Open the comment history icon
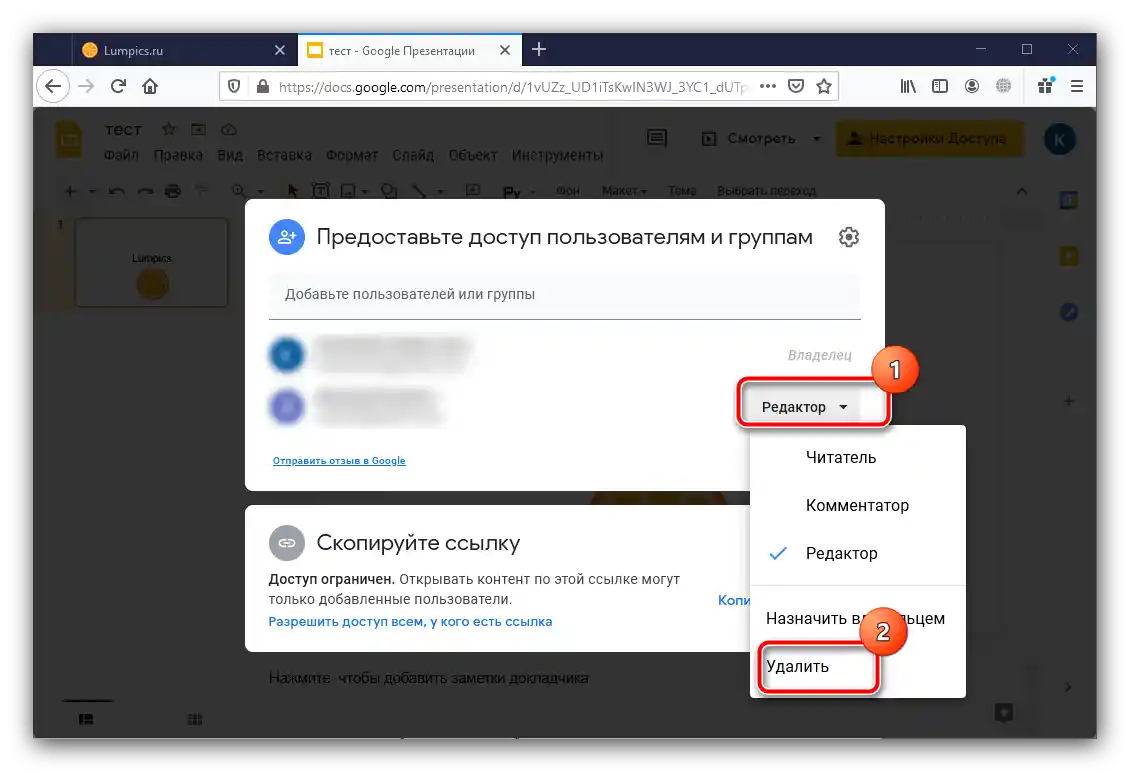 pyautogui.click(x=657, y=138)
